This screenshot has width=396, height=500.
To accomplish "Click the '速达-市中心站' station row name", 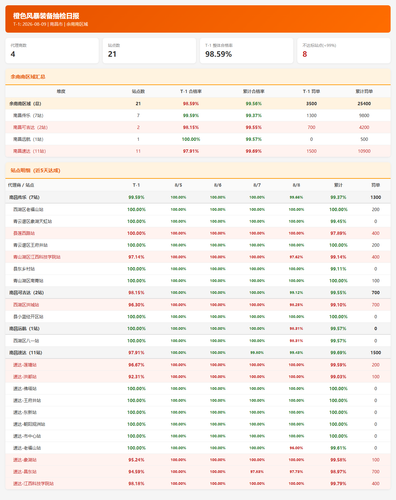I will [x=27, y=436].
